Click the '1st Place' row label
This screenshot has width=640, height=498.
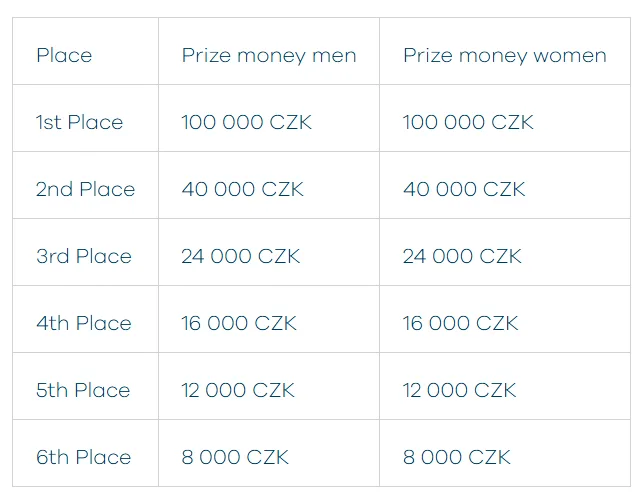pos(79,122)
